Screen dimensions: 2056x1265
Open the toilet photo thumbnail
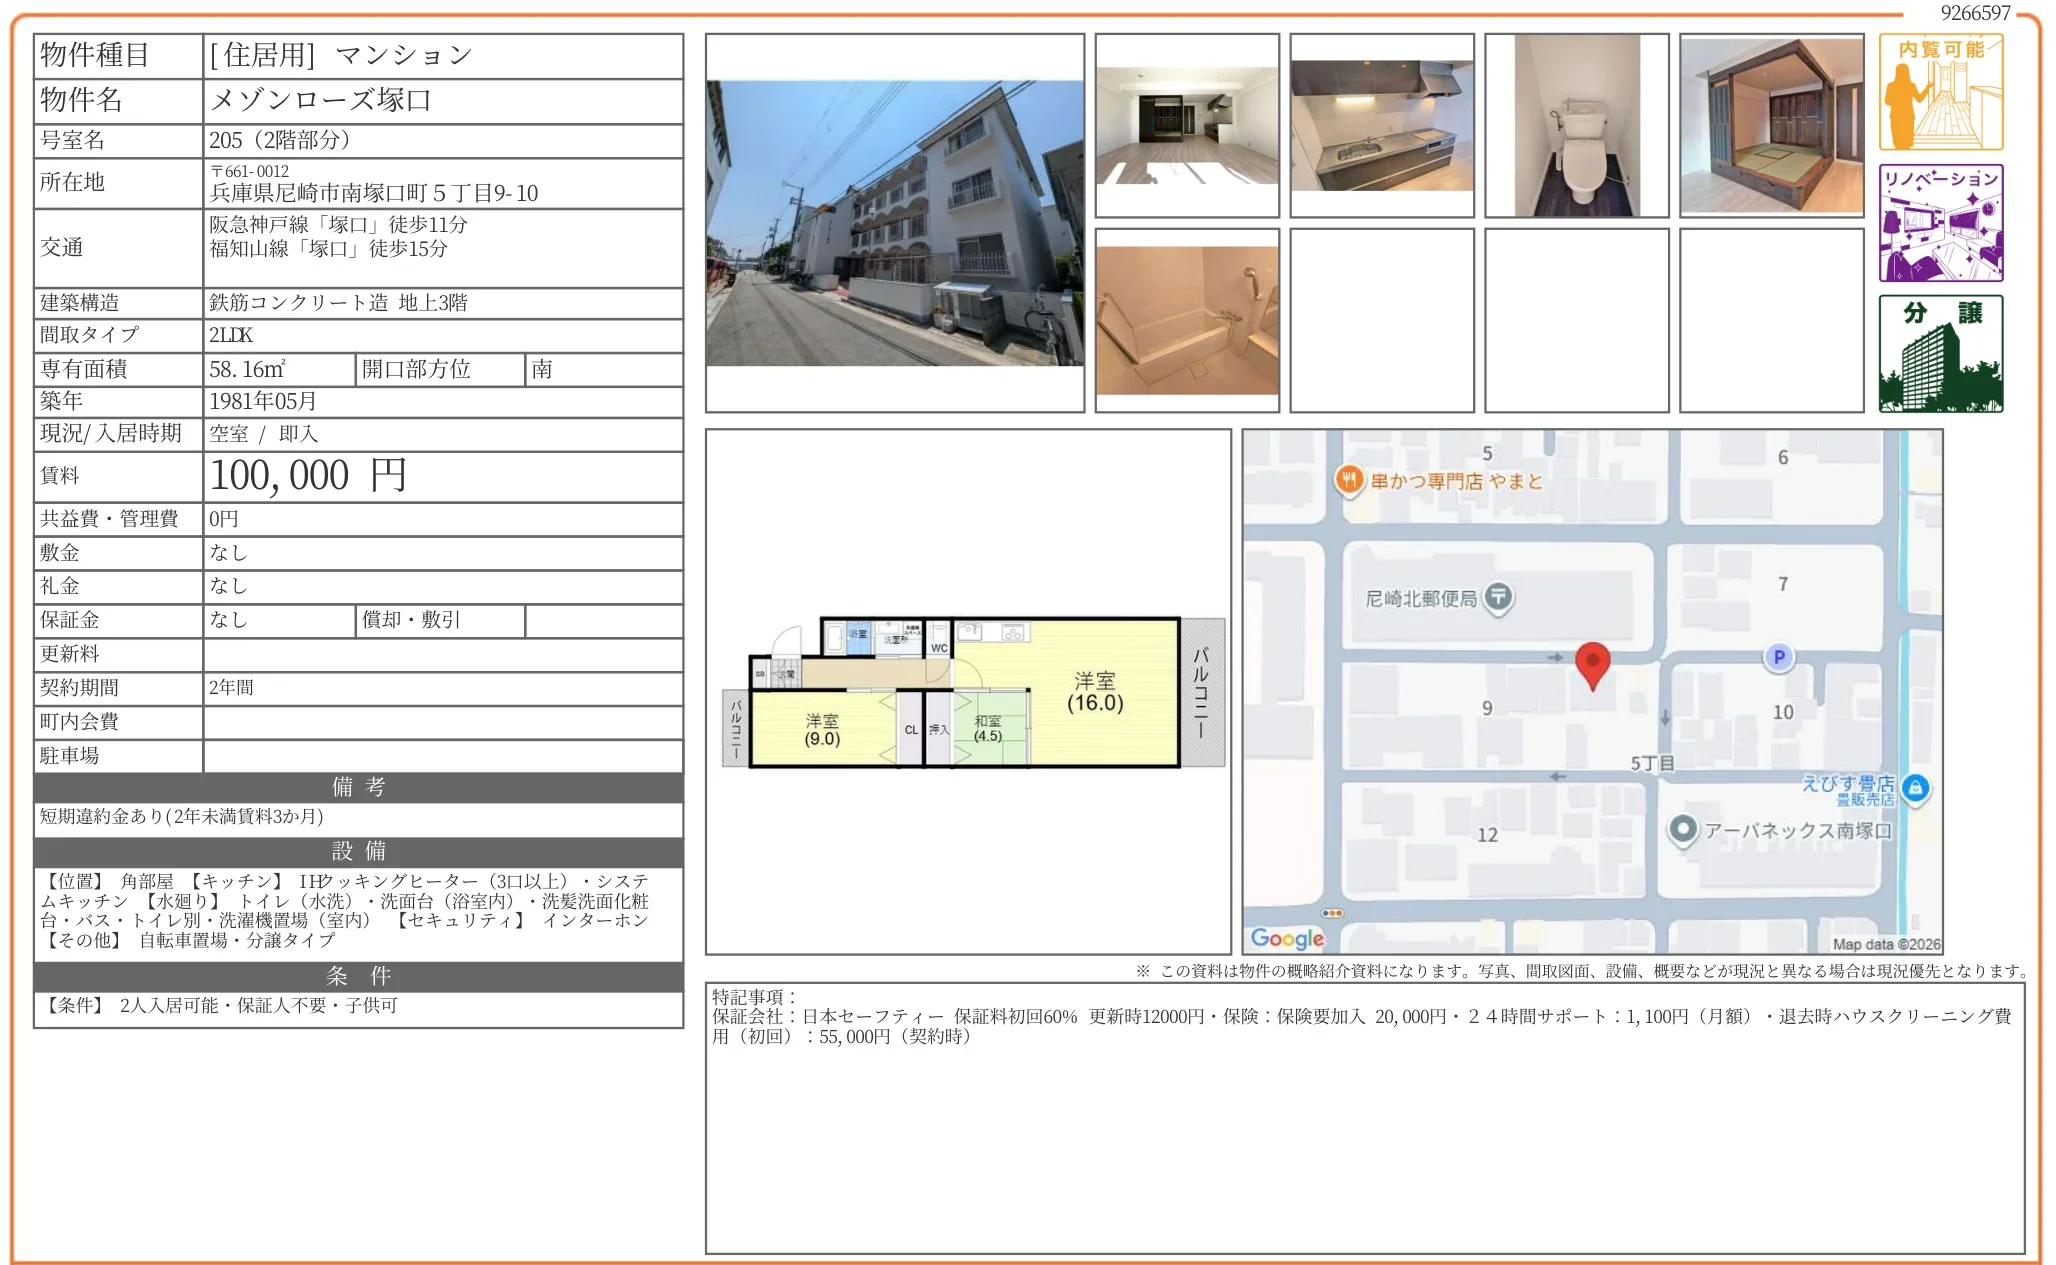tap(1576, 126)
